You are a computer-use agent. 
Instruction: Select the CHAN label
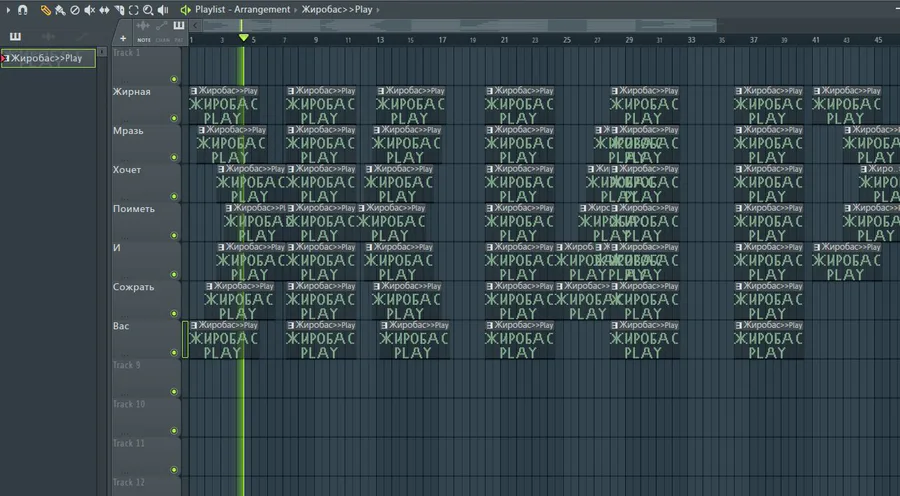pos(162,40)
